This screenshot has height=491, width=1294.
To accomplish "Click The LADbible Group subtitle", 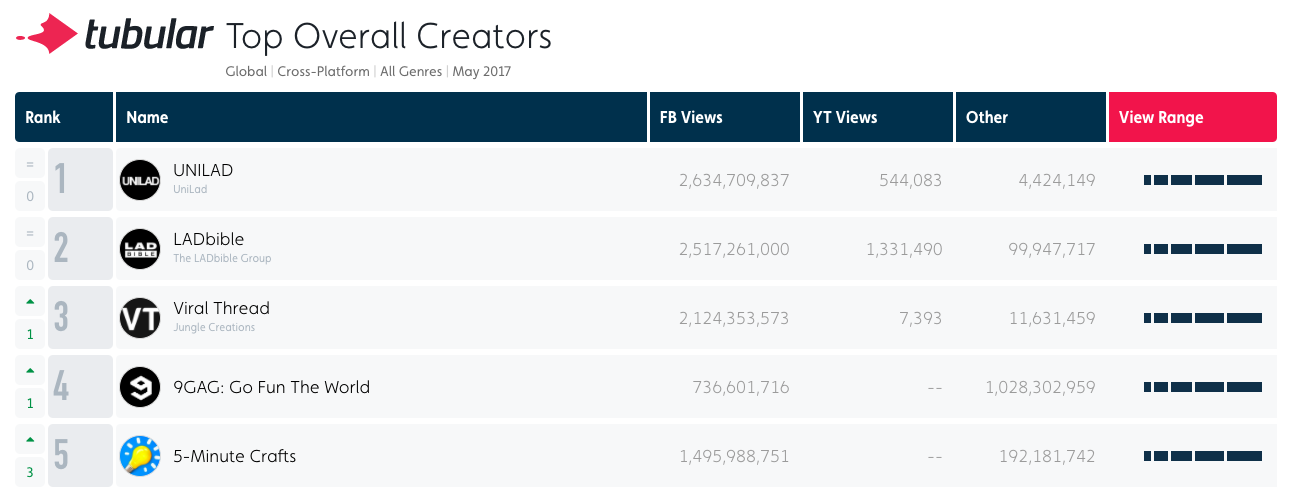I will [x=222, y=258].
